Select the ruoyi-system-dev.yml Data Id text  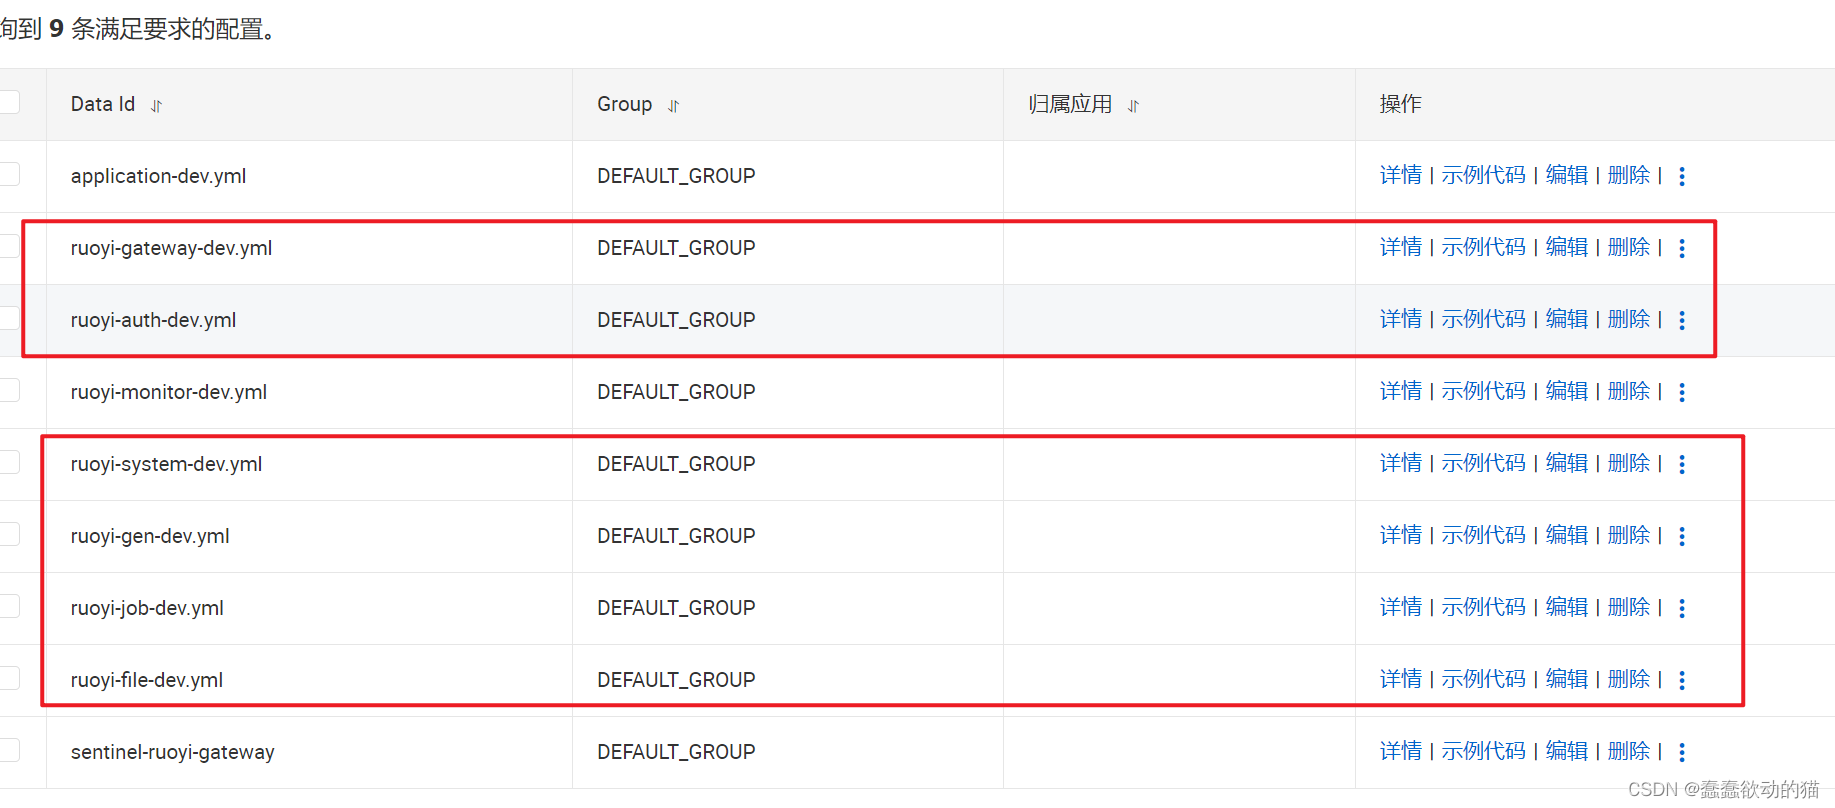tap(166, 464)
